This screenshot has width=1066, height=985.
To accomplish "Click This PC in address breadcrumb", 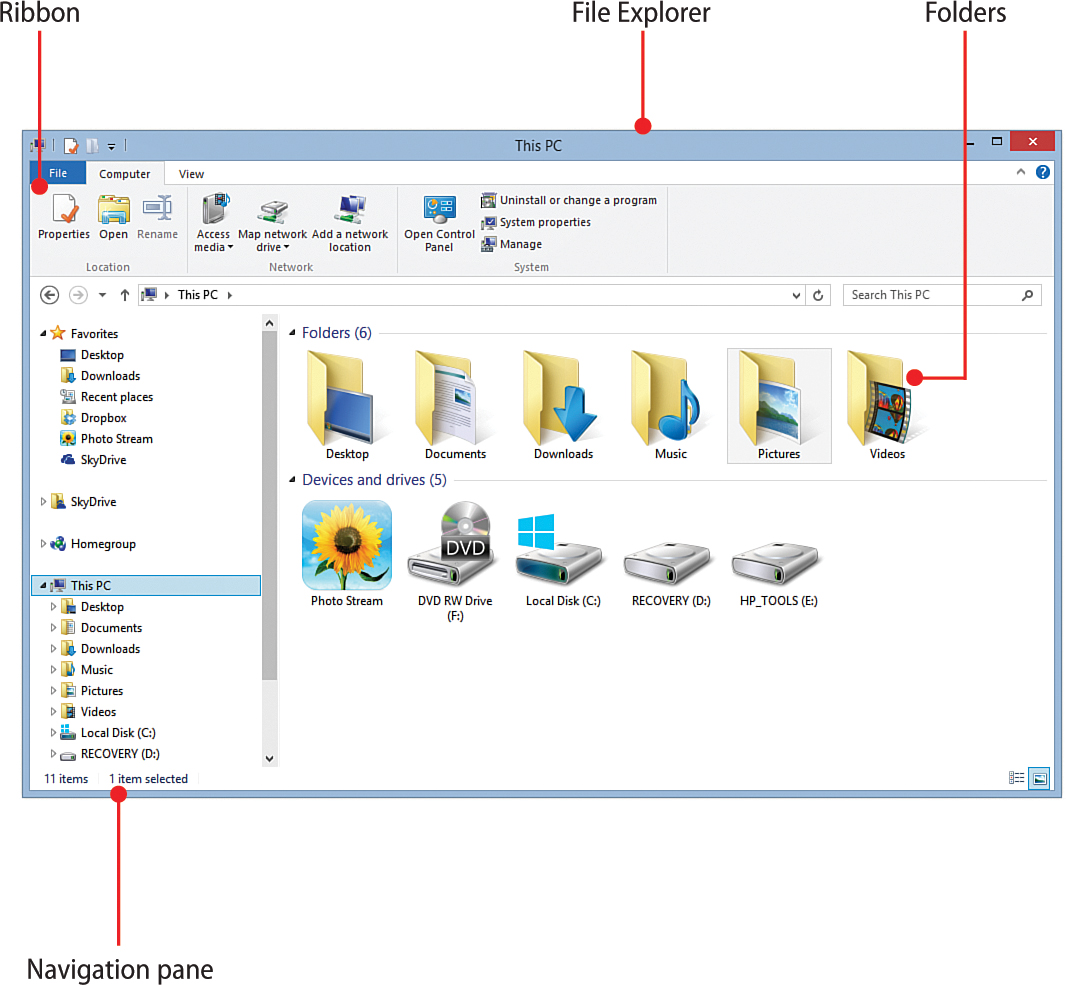I will tap(198, 295).
